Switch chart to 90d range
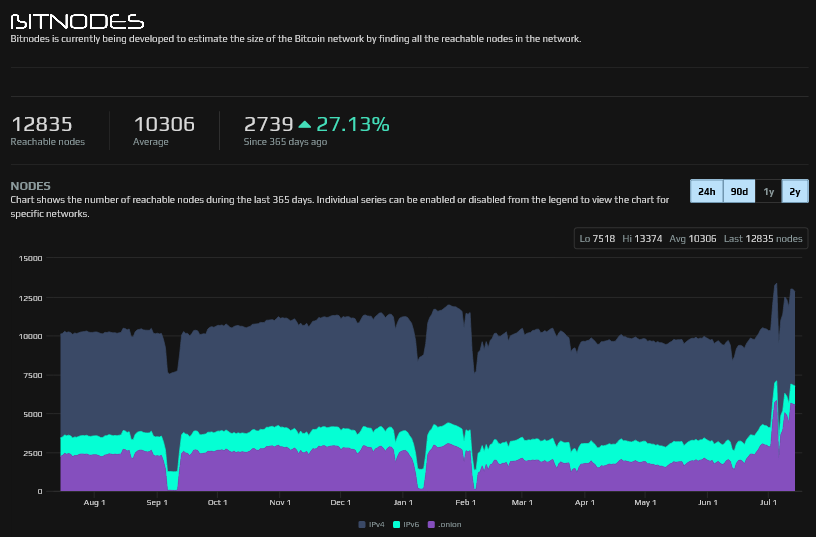This screenshot has width=816, height=537. click(x=739, y=191)
